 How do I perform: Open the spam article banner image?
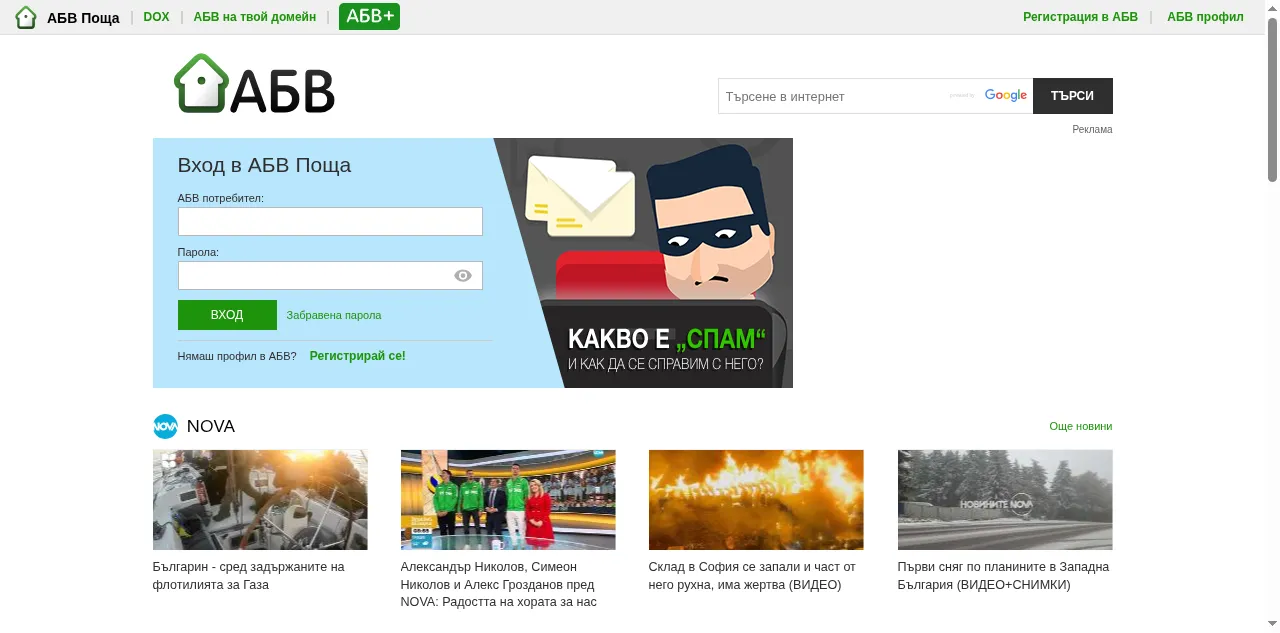[643, 263]
